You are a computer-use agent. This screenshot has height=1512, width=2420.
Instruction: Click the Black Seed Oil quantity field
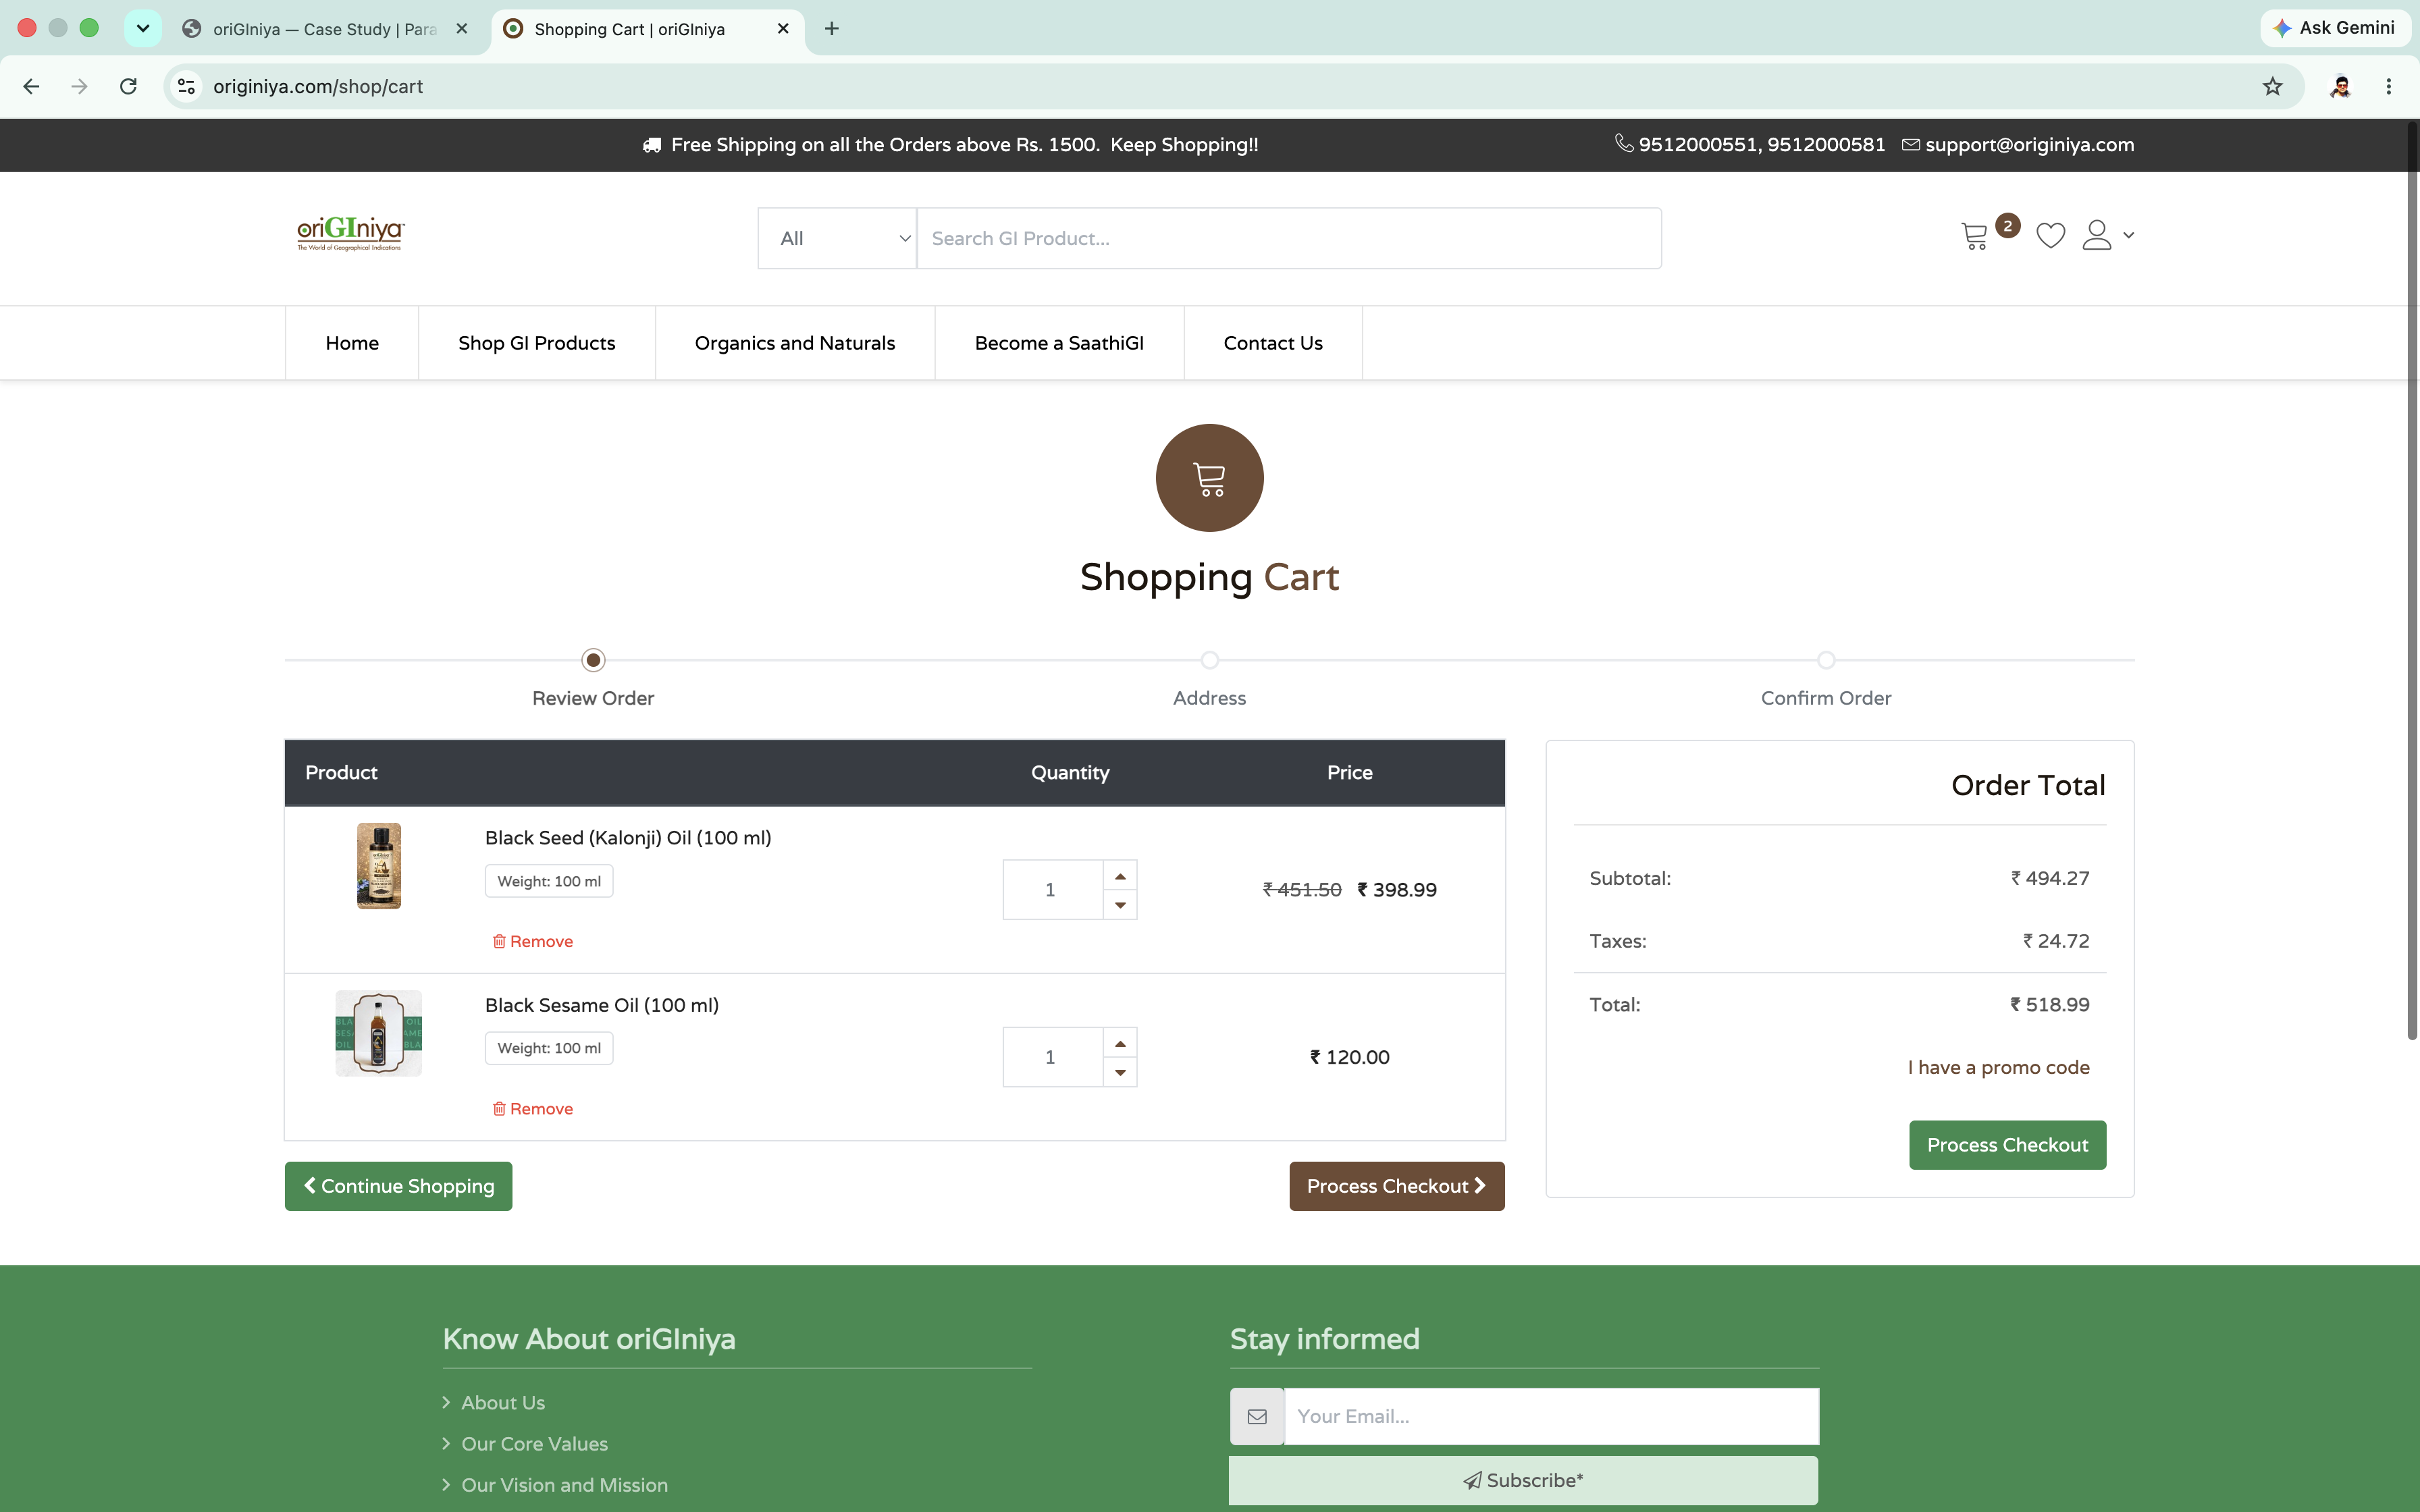[x=1052, y=890]
